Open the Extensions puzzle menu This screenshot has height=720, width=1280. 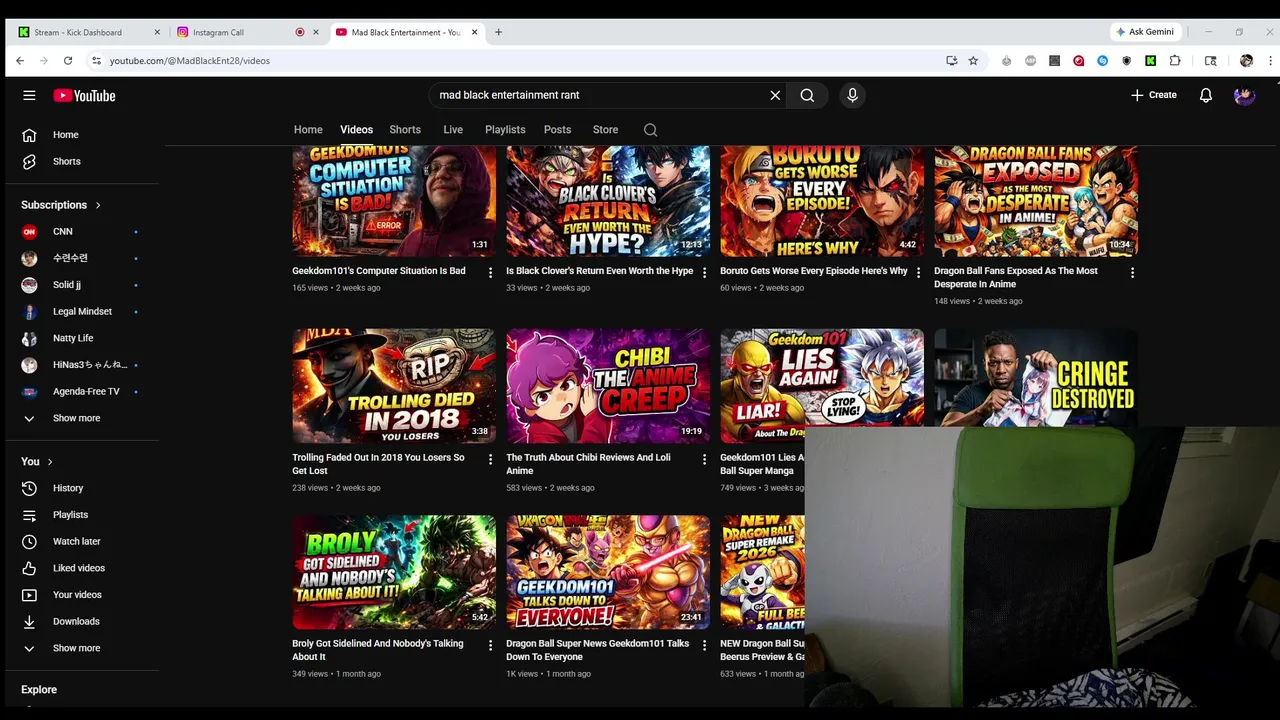click(x=1175, y=61)
